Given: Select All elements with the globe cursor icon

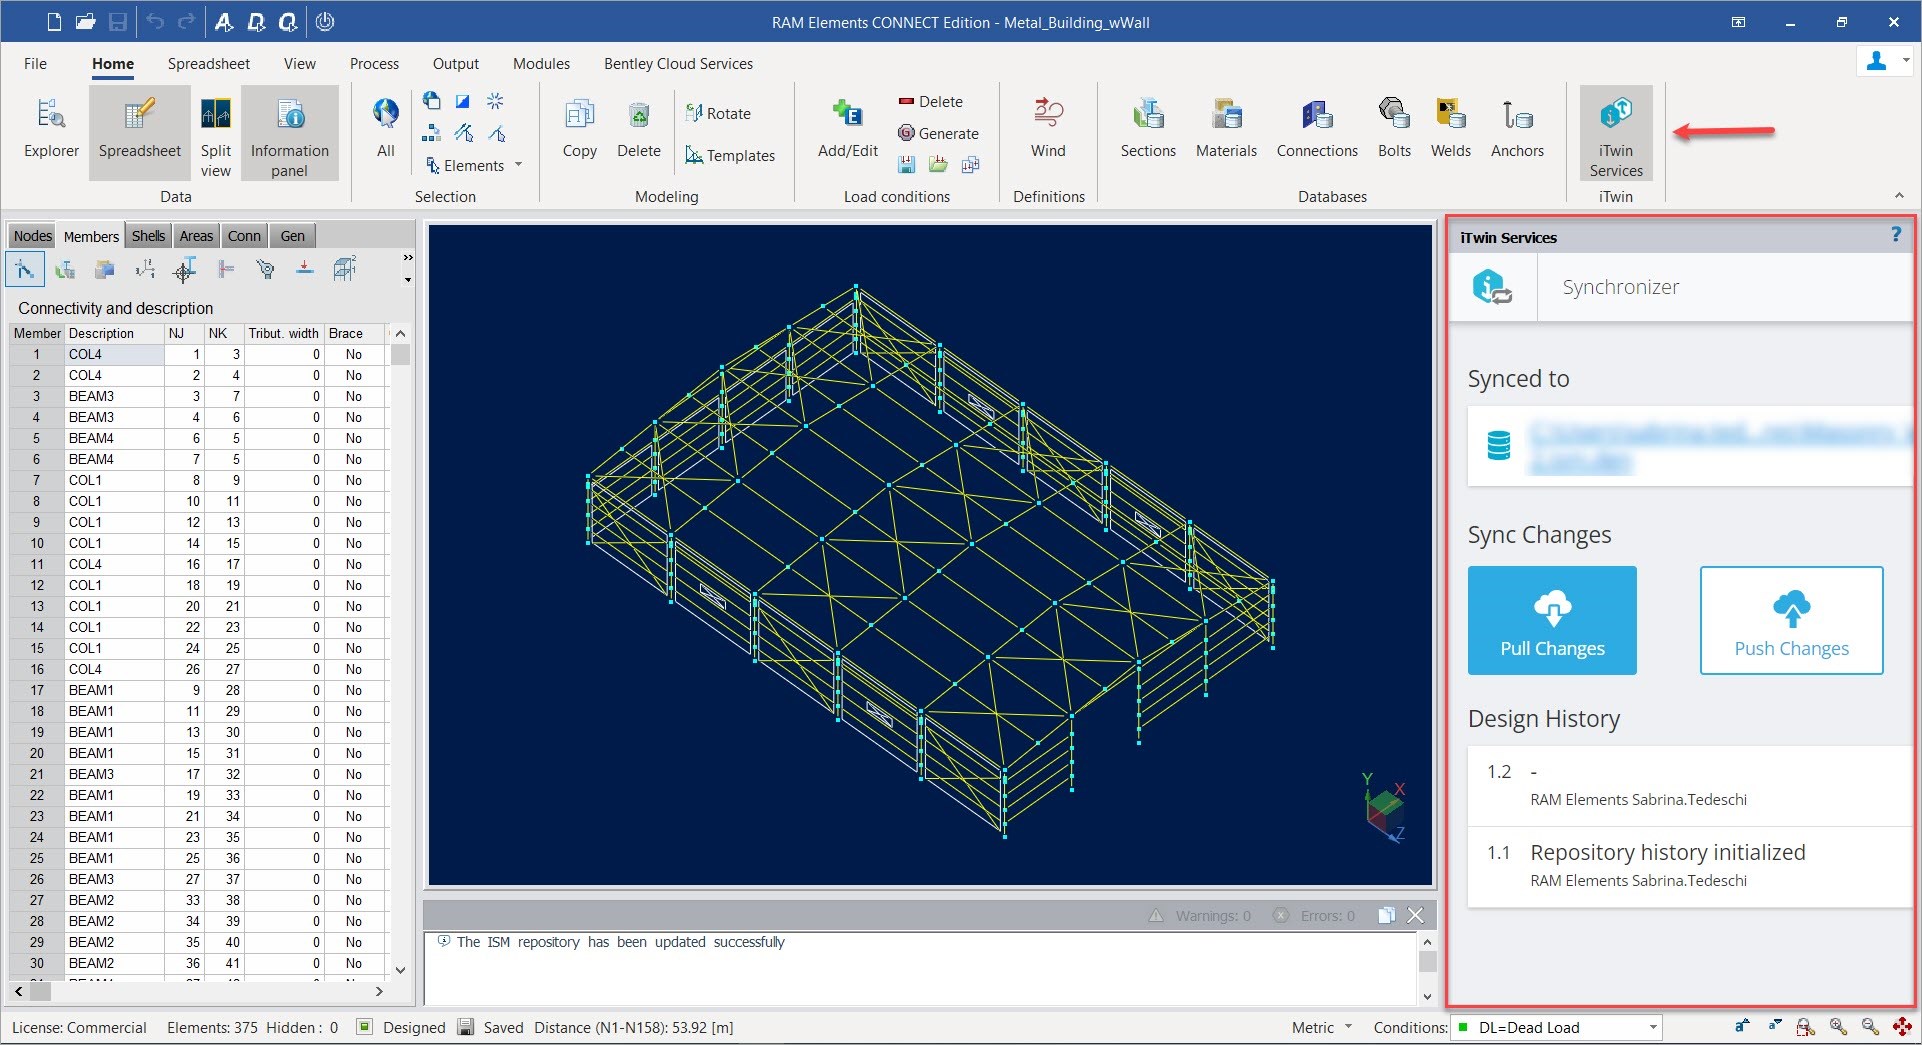Looking at the screenshot, I should pyautogui.click(x=386, y=128).
